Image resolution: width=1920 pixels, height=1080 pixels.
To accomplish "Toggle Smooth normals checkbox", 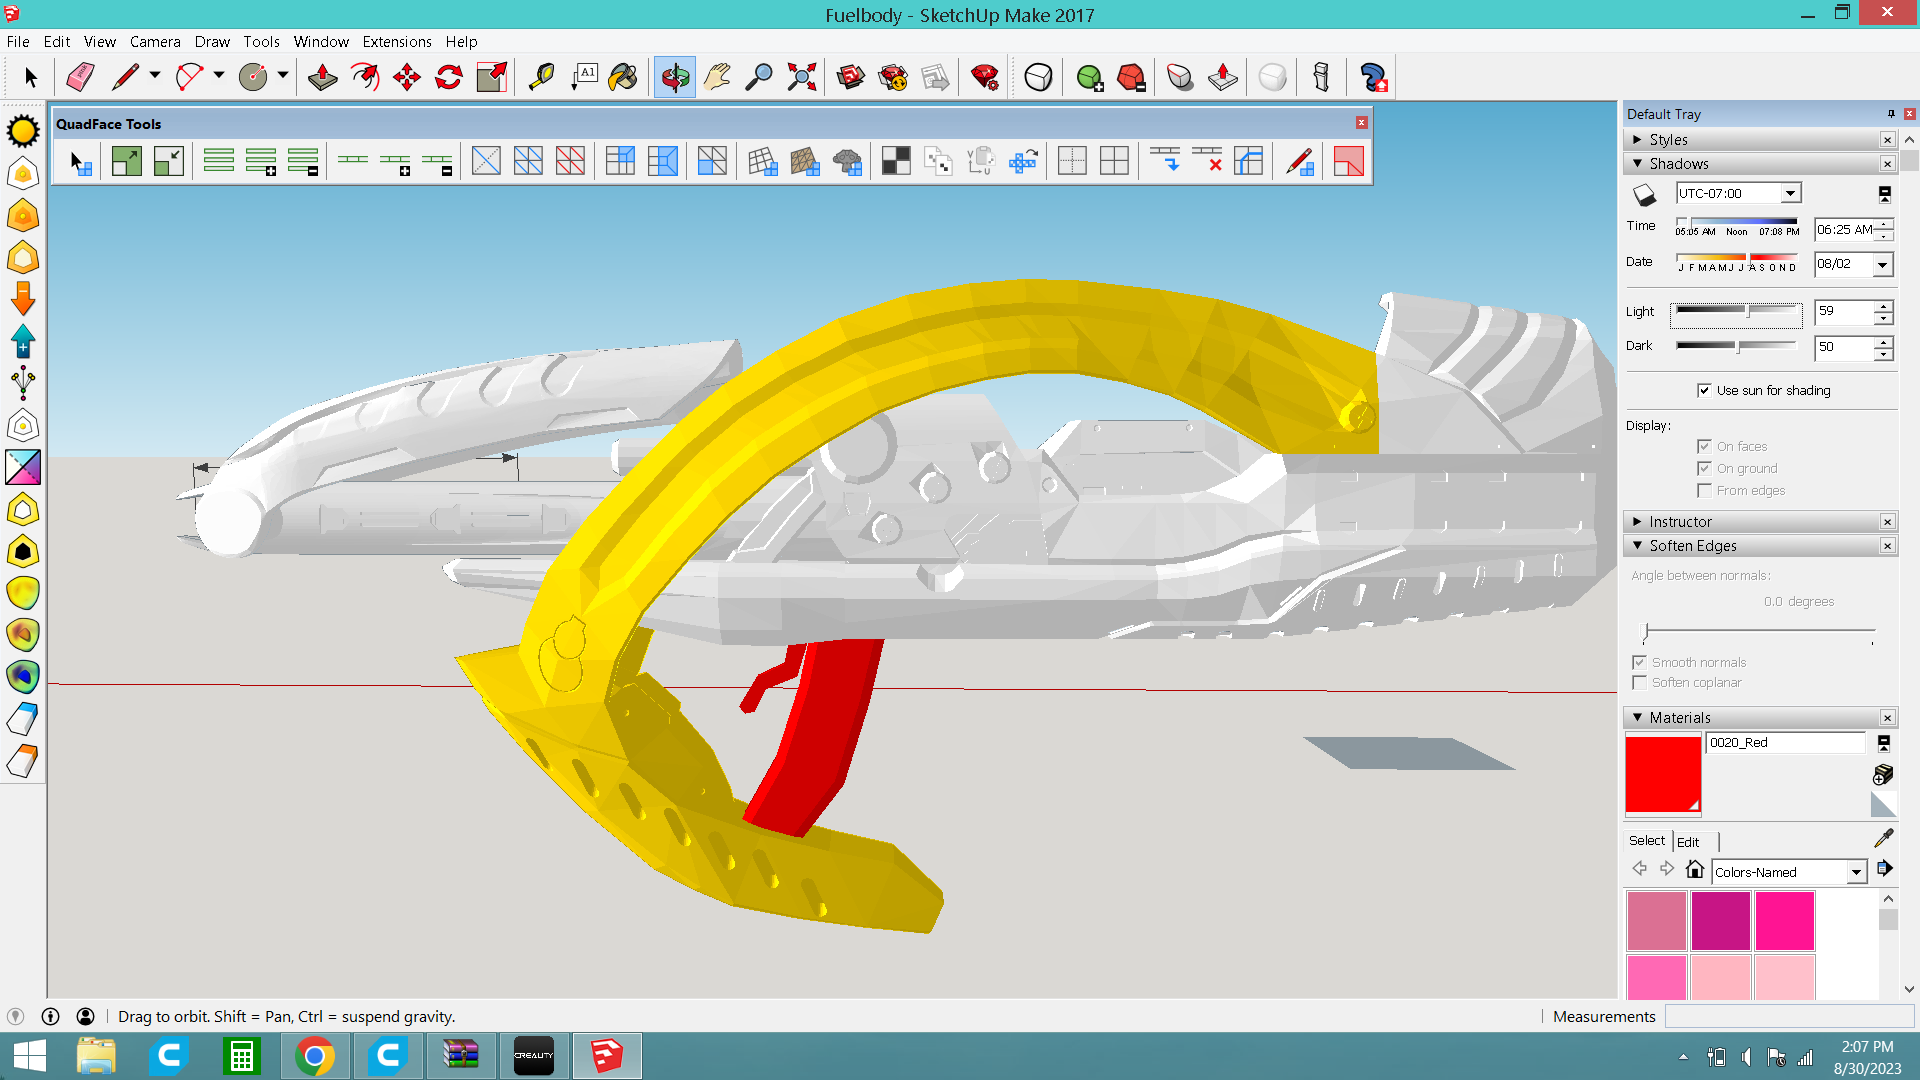I will tap(1639, 662).
